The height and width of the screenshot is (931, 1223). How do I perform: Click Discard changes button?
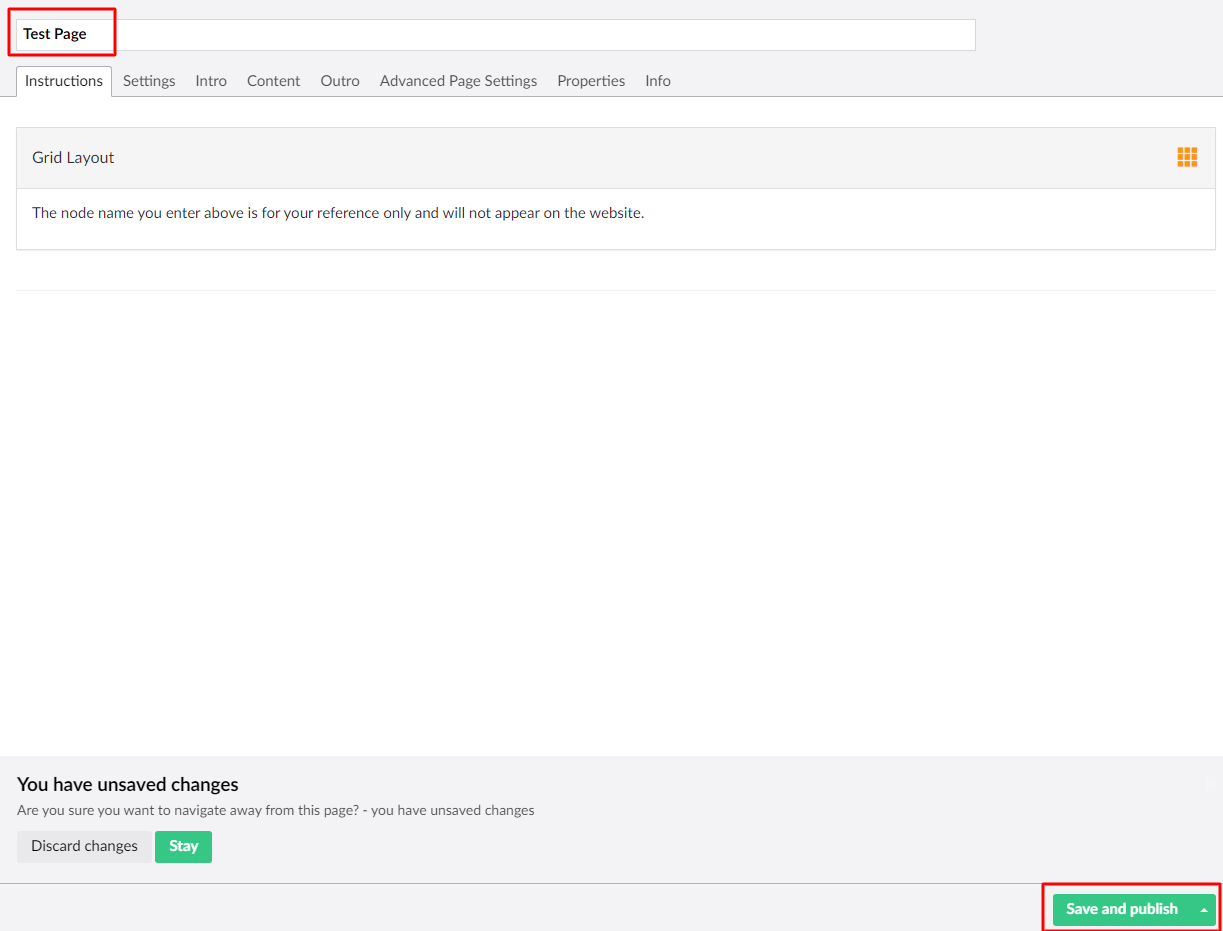pos(84,846)
